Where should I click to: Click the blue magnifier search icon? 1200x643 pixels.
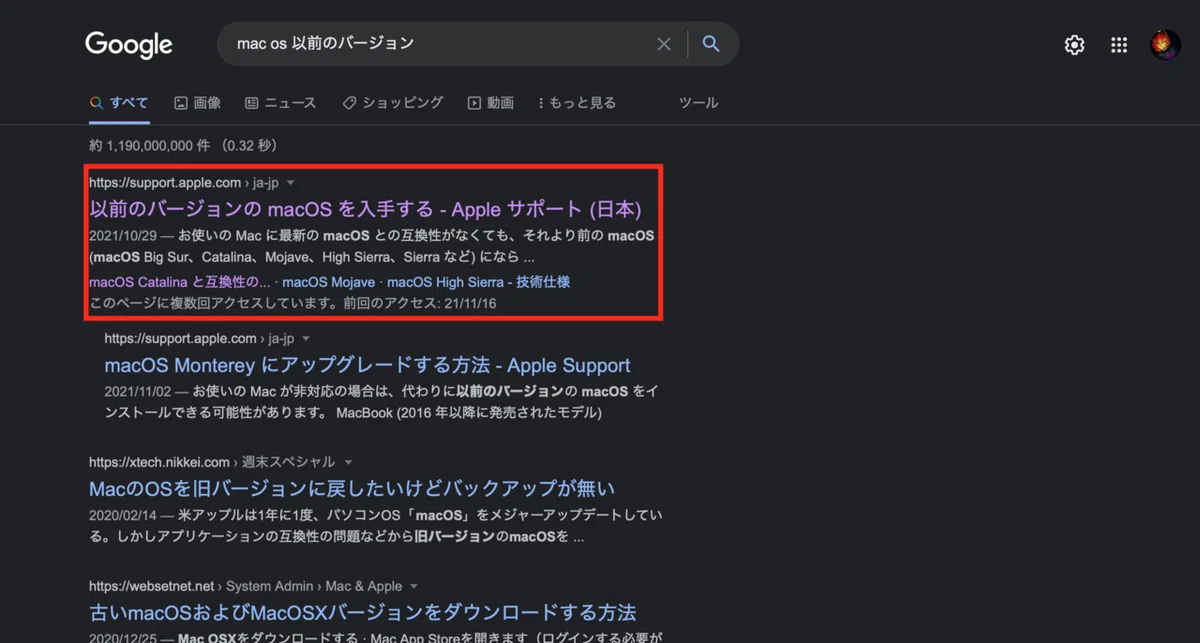pyautogui.click(x=711, y=44)
